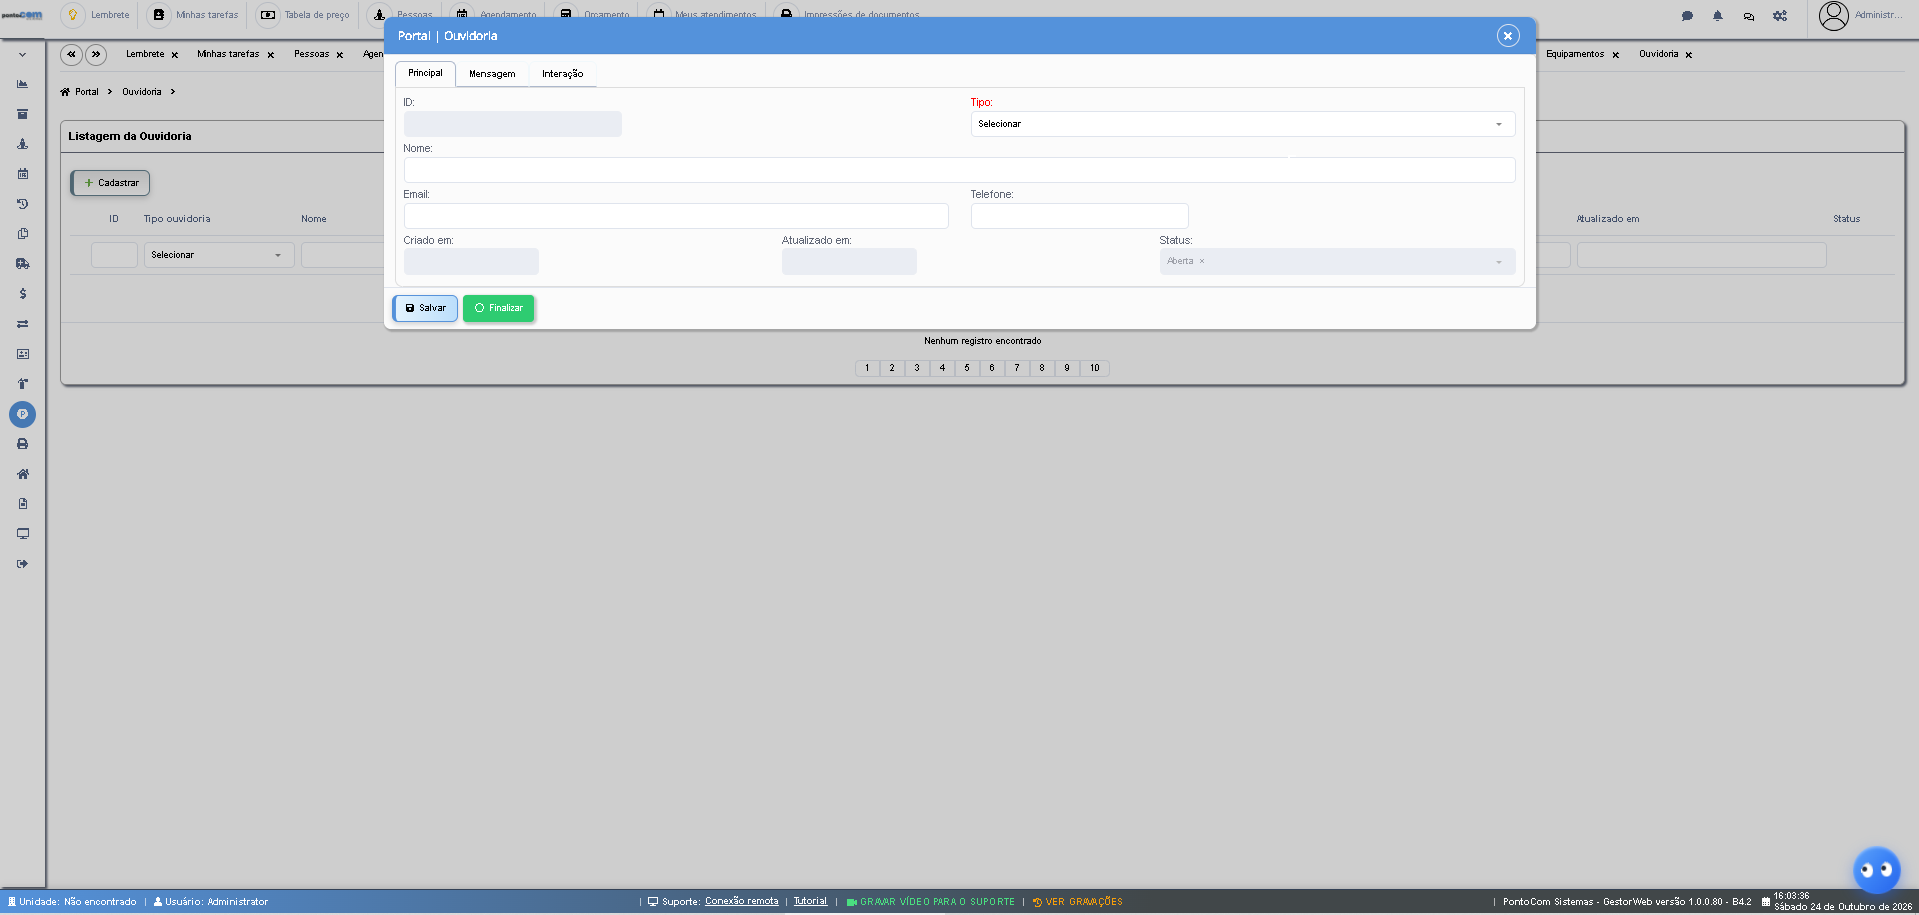Open the Conexão remota support link
This screenshot has width=1919, height=915.
741,902
